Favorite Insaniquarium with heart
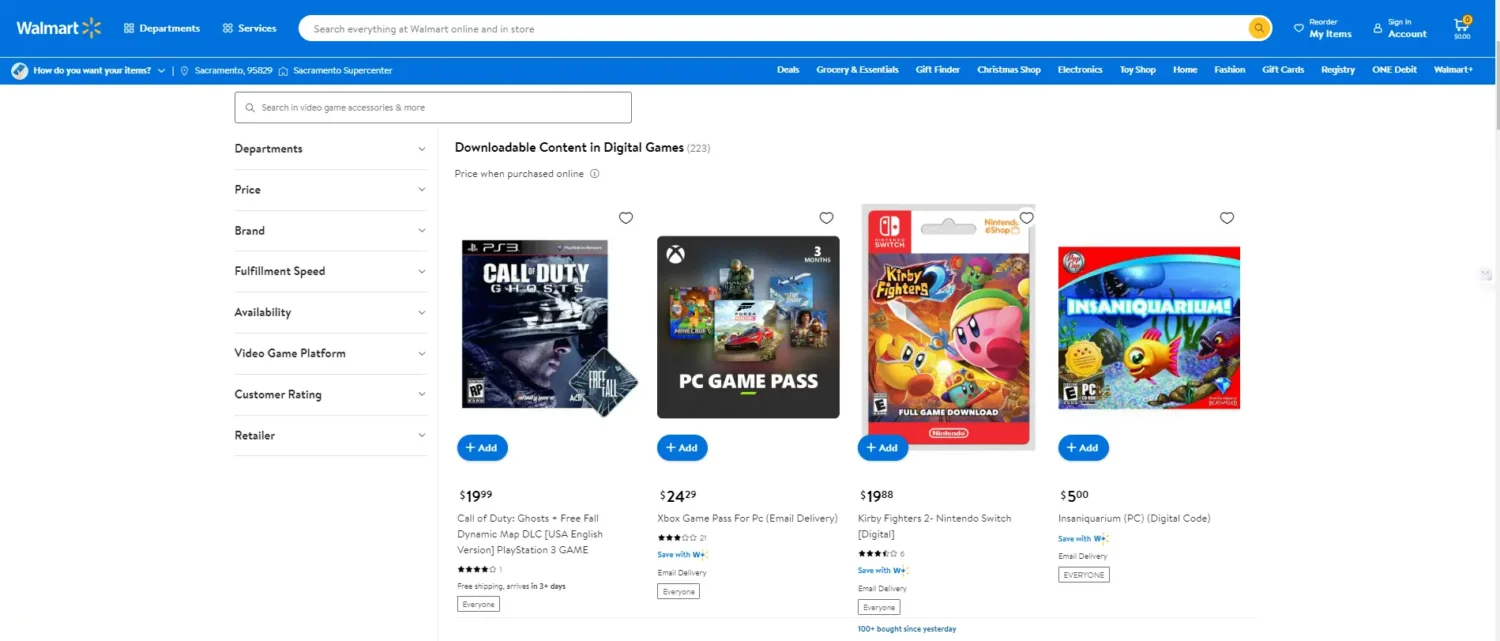The image size is (1500, 641). [1227, 218]
